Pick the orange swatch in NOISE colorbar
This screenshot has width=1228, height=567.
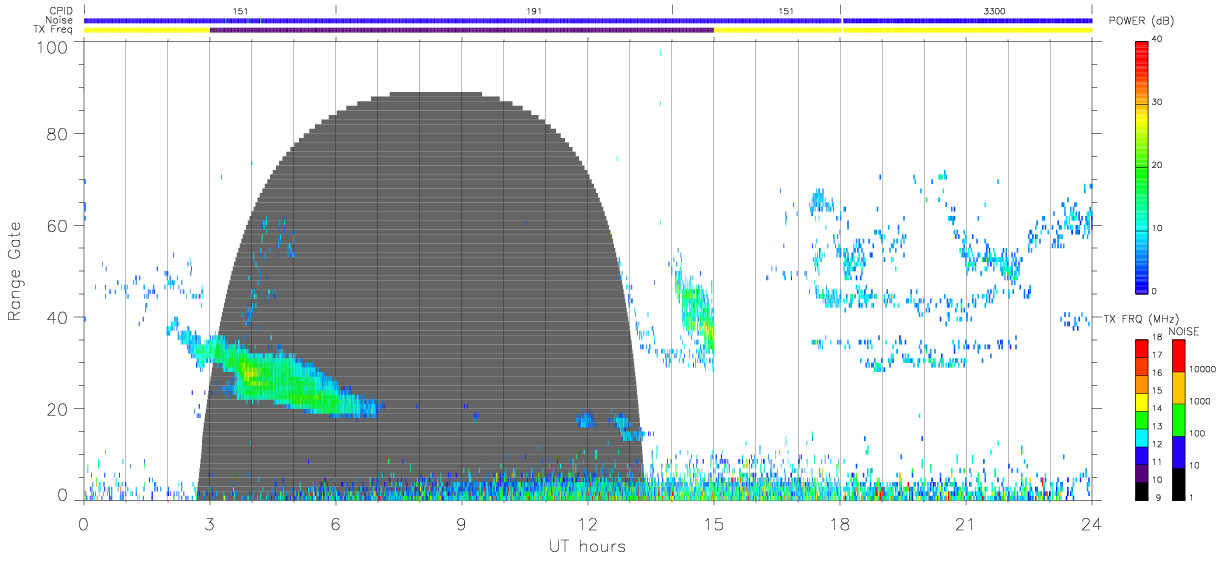pyautogui.click(x=1179, y=387)
